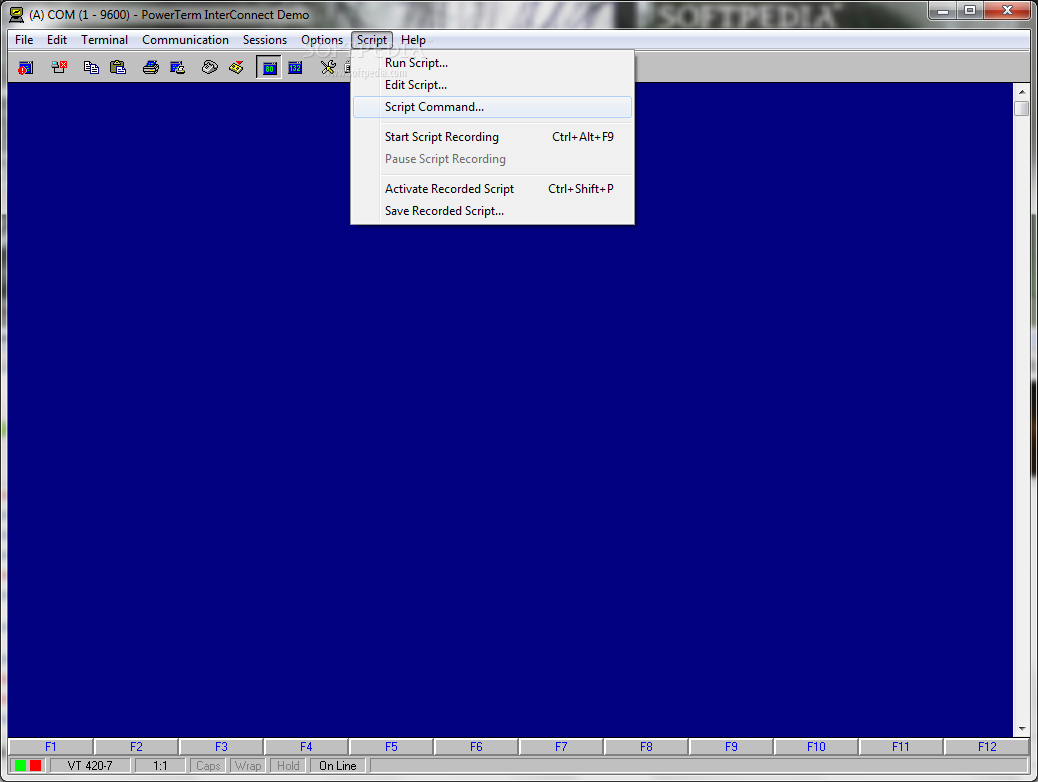1038x782 pixels.
Task: Switch to 132 column display
Action: click(x=295, y=68)
